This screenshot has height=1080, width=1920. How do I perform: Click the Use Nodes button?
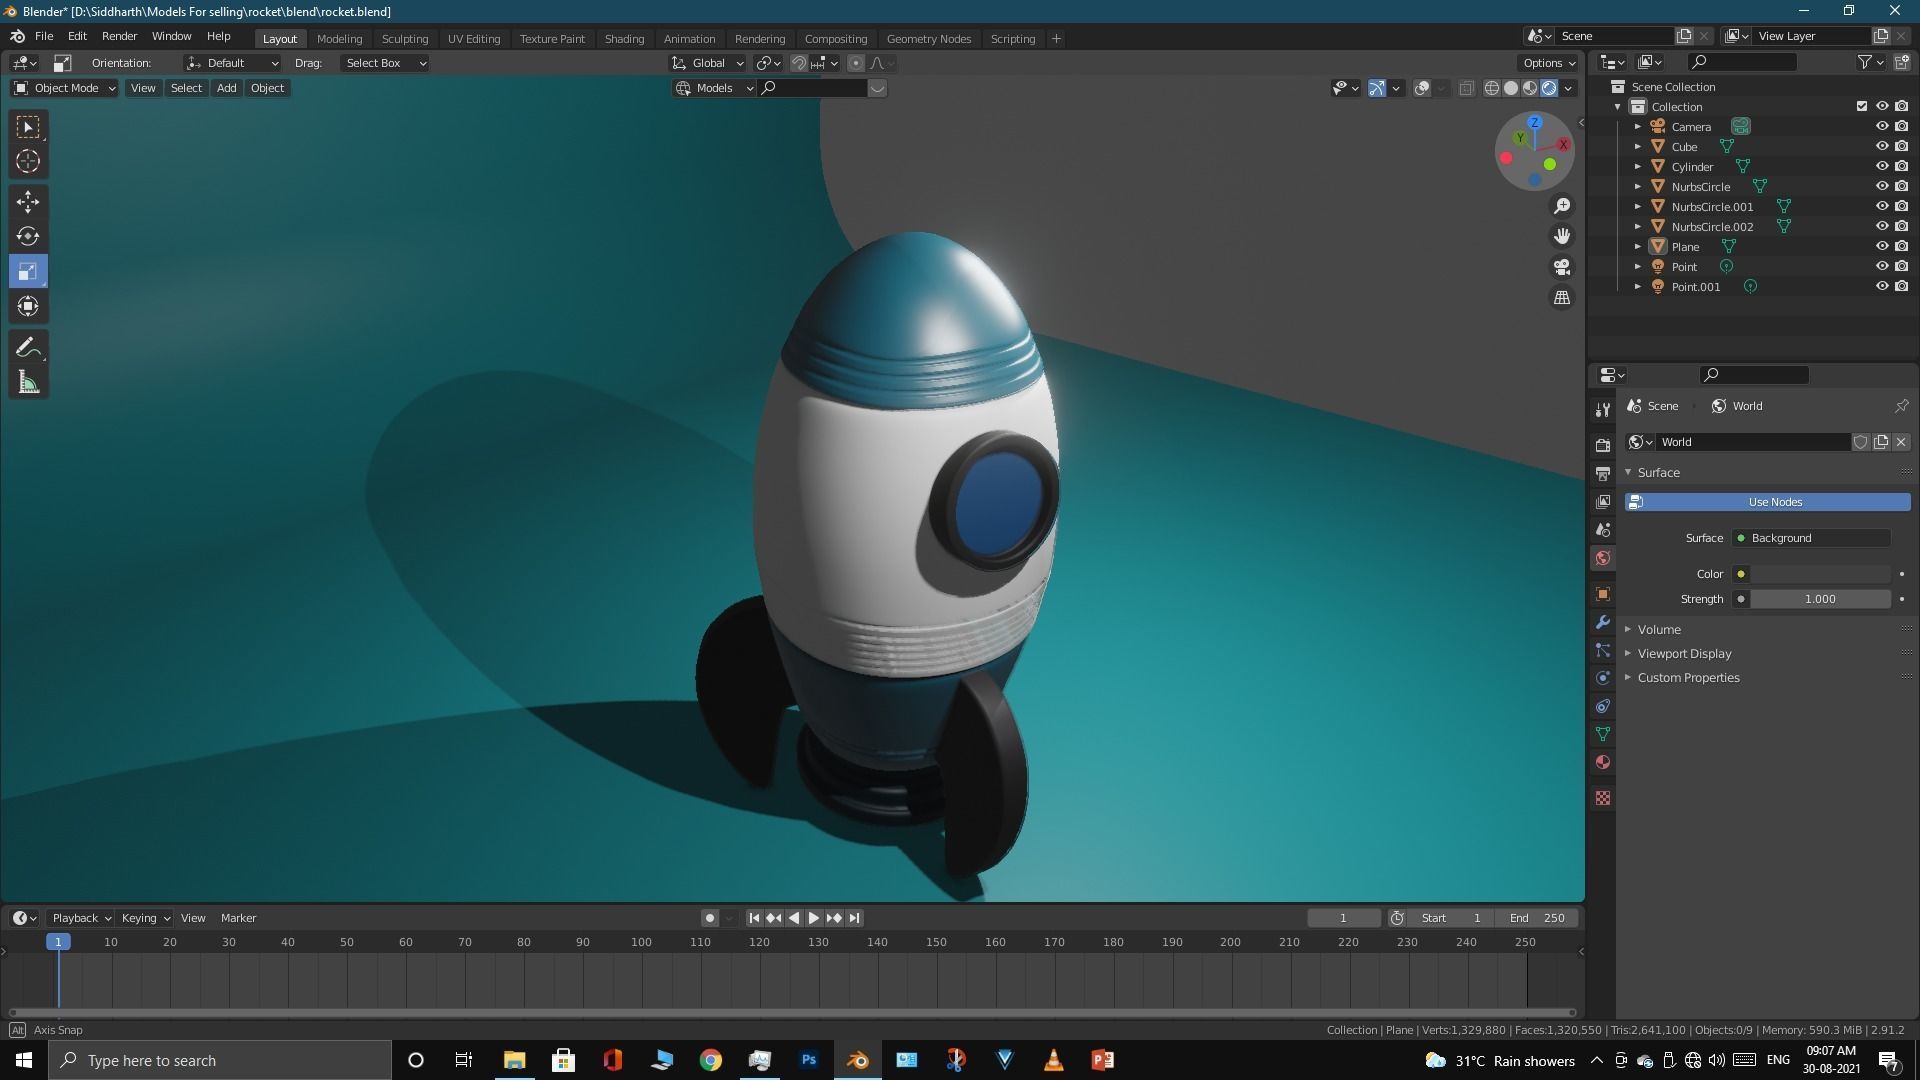pos(1774,502)
